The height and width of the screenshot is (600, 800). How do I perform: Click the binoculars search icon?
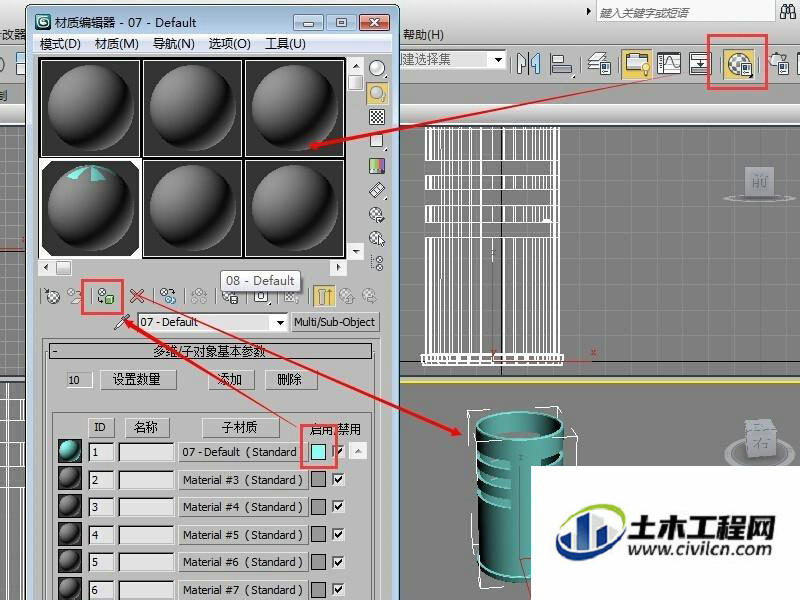[x=788, y=11]
